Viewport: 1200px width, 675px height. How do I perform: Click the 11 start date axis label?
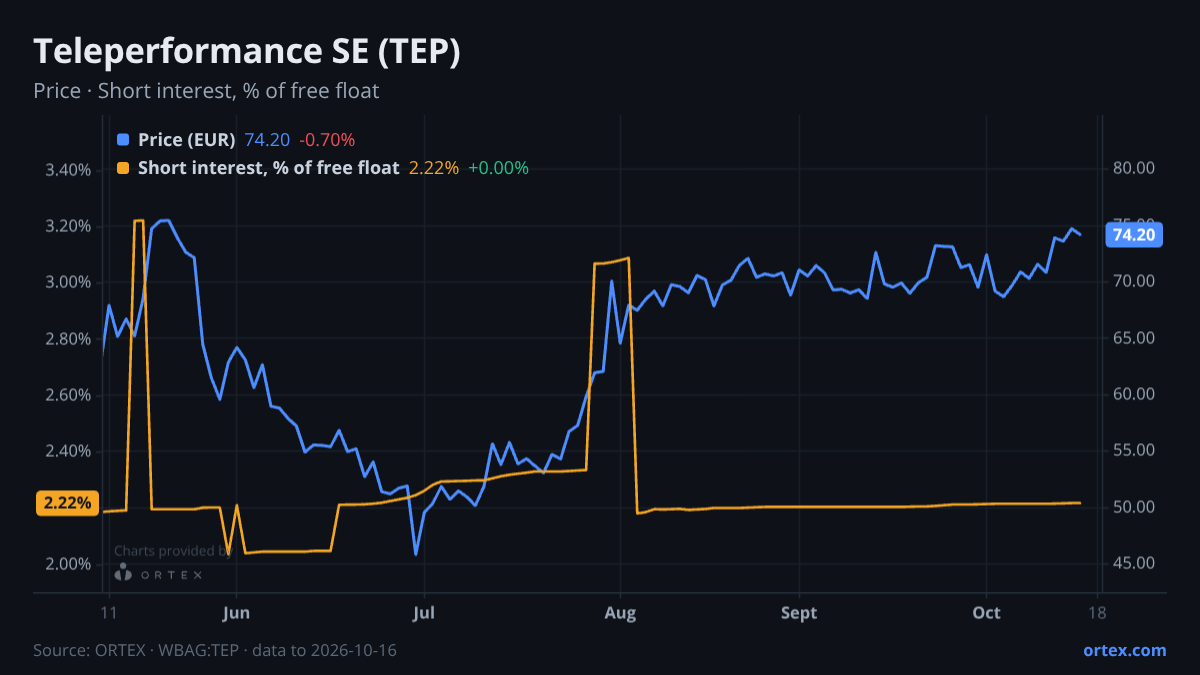[x=109, y=613]
